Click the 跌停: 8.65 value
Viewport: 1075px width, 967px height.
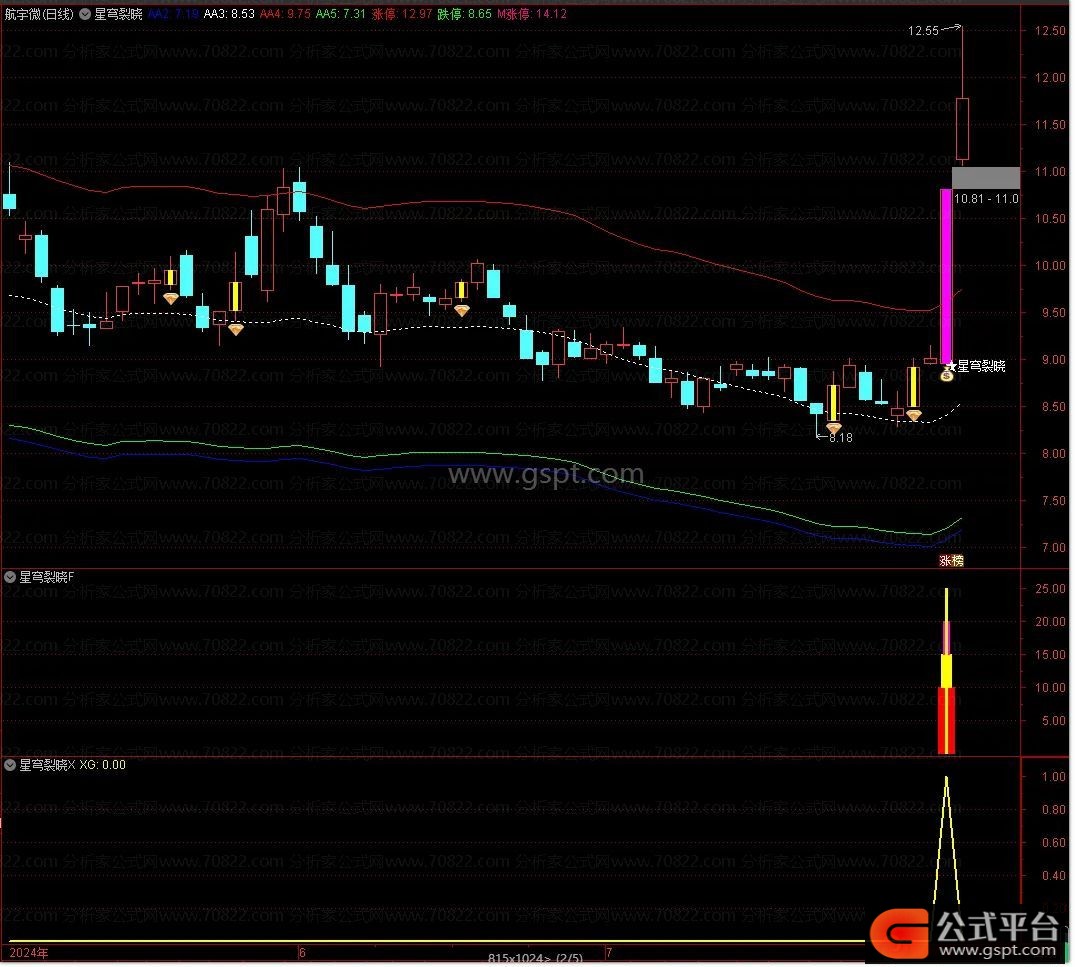click(x=466, y=14)
